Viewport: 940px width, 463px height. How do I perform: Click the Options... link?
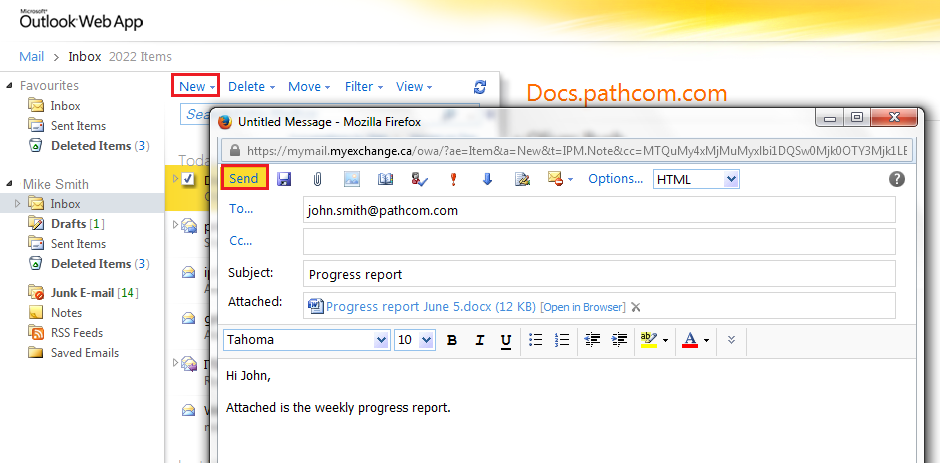point(615,179)
